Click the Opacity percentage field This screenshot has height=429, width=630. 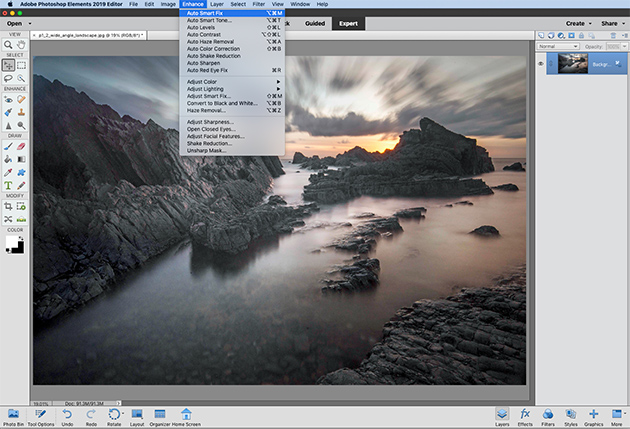tap(613, 47)
